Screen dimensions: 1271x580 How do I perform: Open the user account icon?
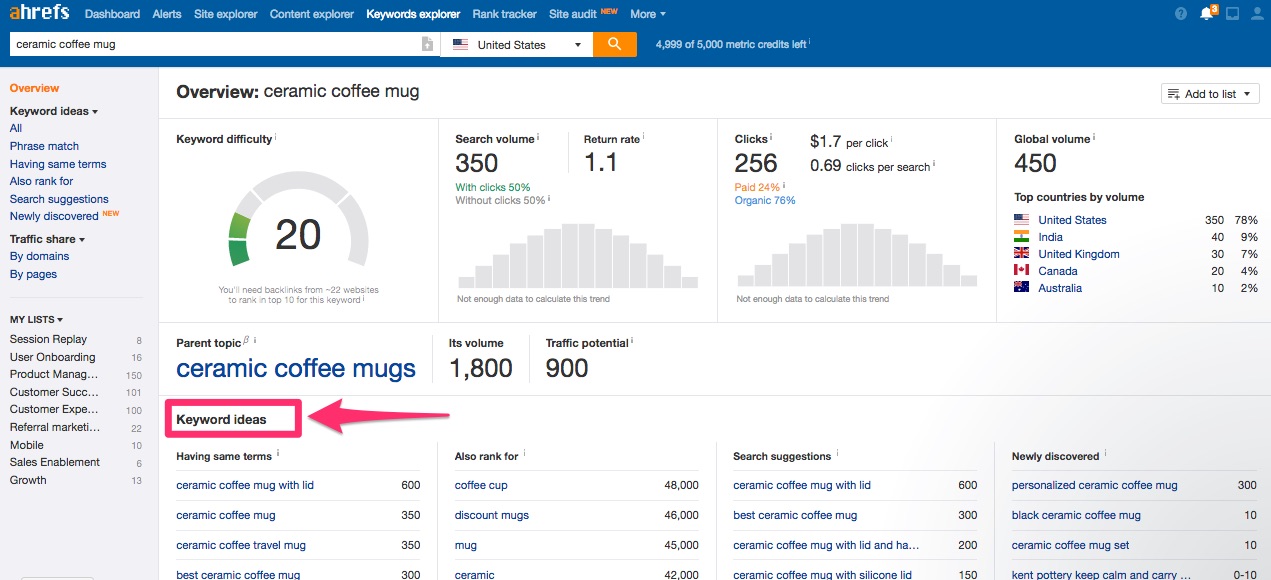tap(1257, 14)
